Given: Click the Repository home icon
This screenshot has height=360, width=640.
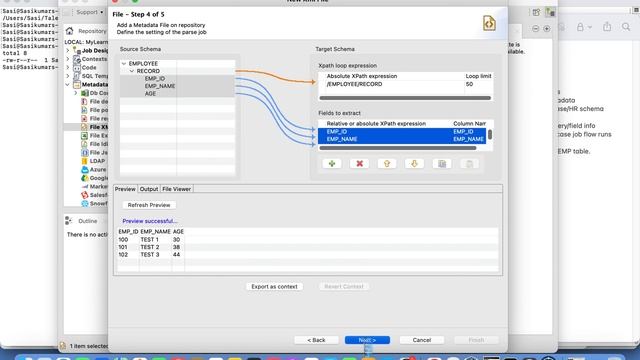Looking at the screenshot, I should 69,31.
